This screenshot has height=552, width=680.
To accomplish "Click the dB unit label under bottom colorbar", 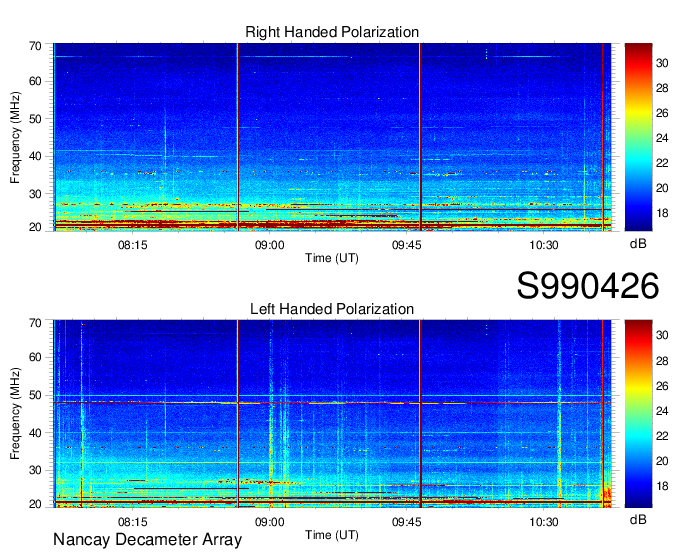I will [x=638, y=519].
